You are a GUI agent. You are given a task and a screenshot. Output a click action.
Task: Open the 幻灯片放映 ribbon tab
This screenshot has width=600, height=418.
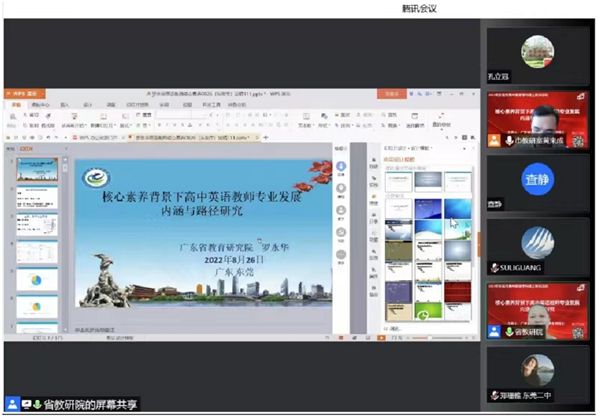click(137, 104)
